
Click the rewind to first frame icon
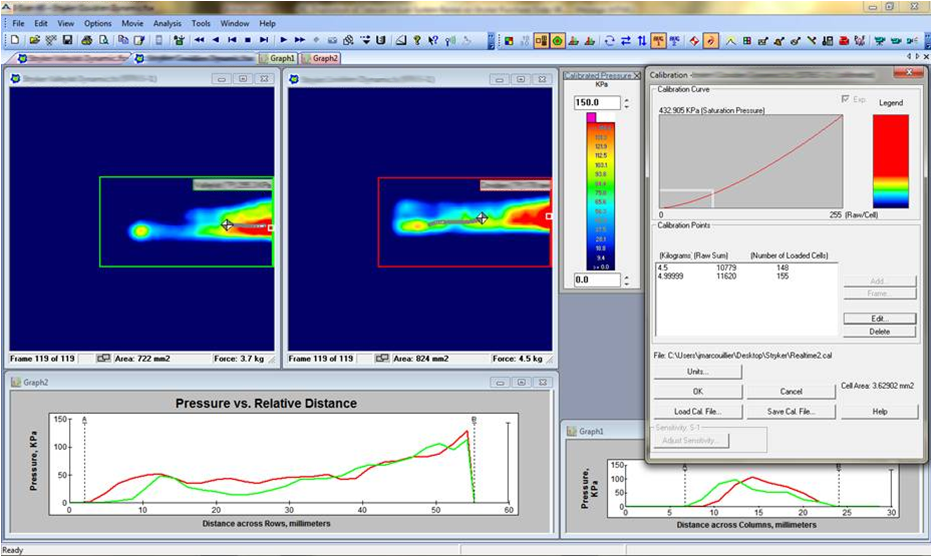pos(198,40)
